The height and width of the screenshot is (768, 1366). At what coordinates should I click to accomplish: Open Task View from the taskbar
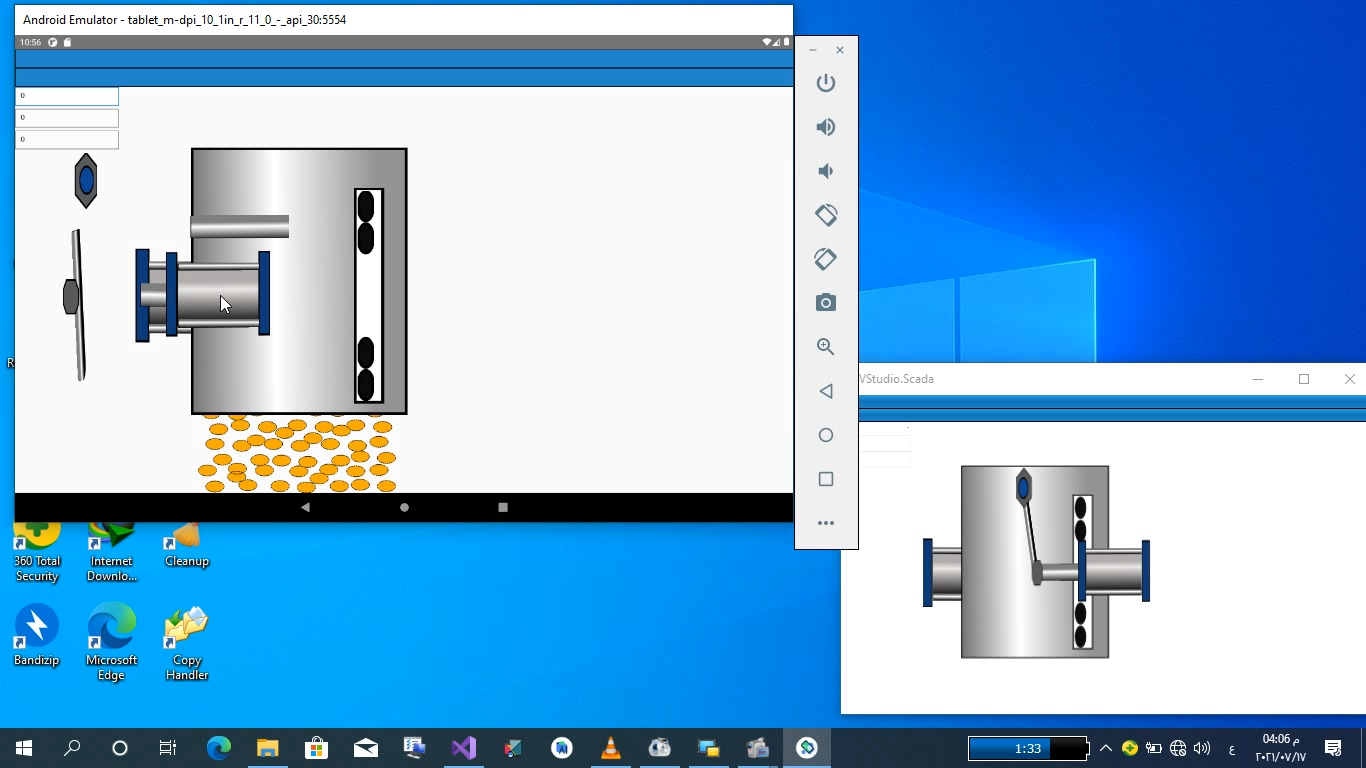click(x=168, y=748)
